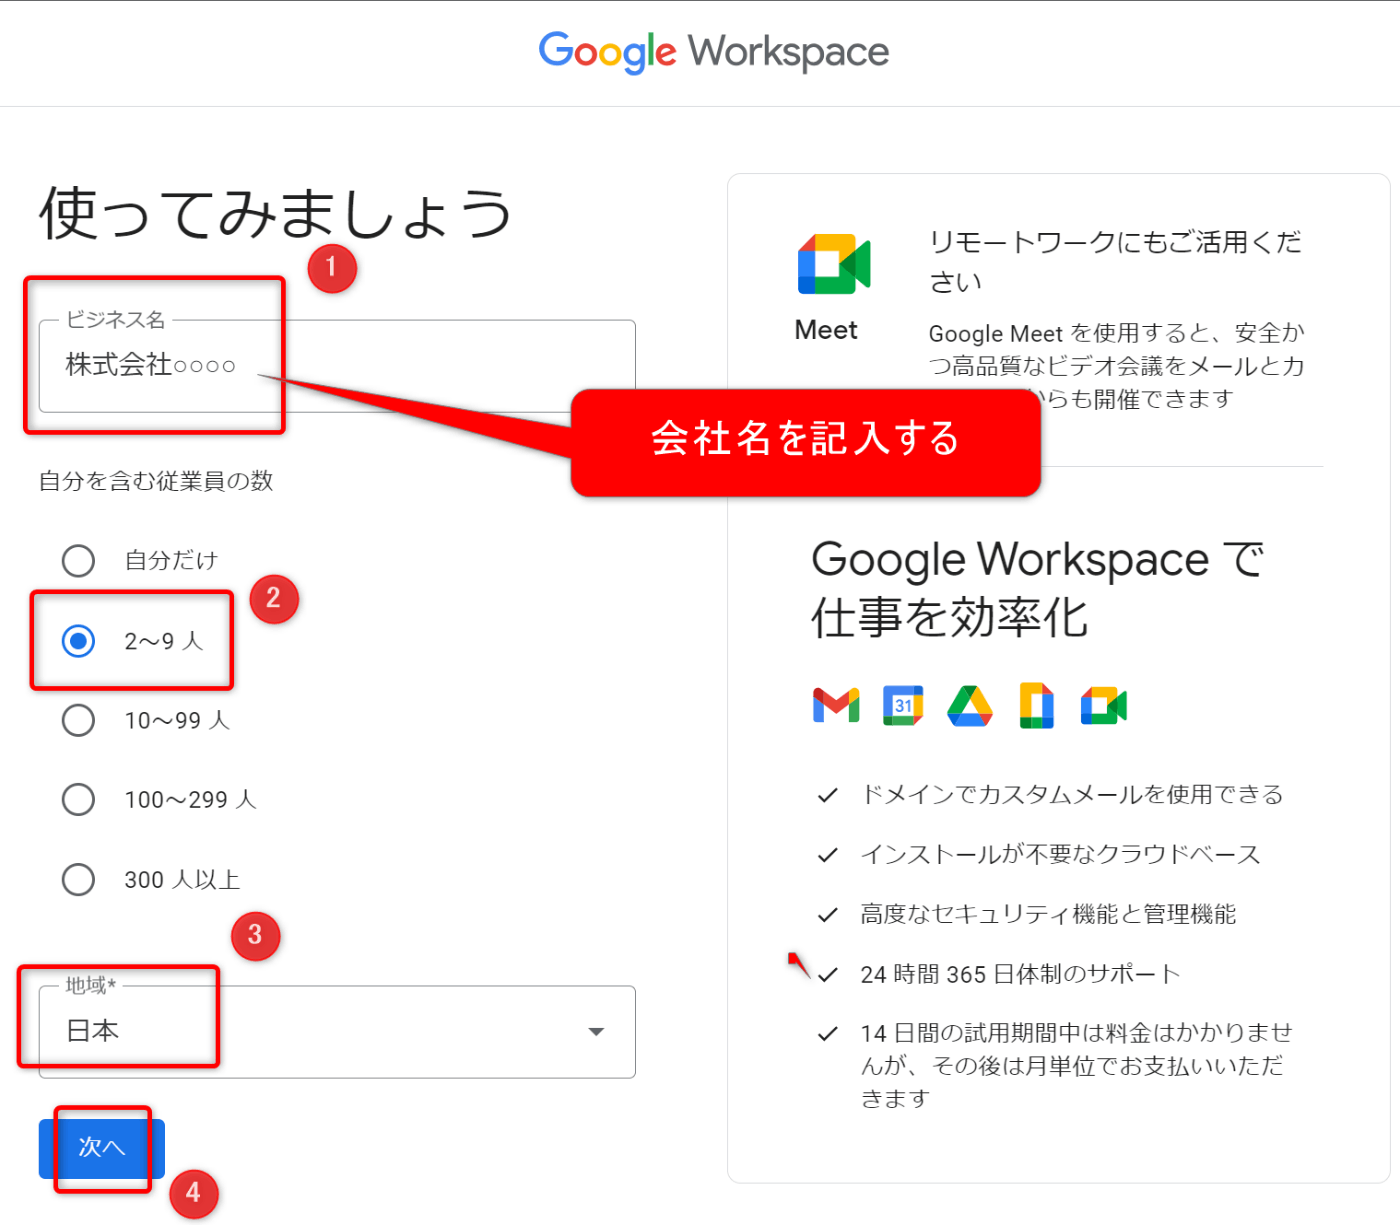Click インストールが不要なクラウドベース text
This screenshot has height=1225, width=1400.
[x=1060, y=854]
